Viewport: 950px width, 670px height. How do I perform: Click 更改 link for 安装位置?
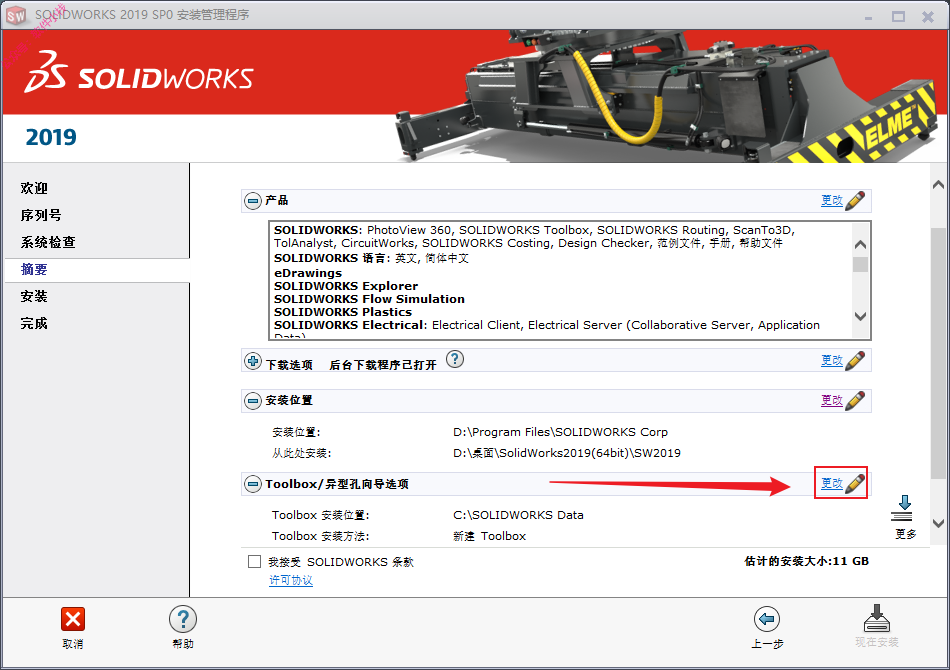832,400
